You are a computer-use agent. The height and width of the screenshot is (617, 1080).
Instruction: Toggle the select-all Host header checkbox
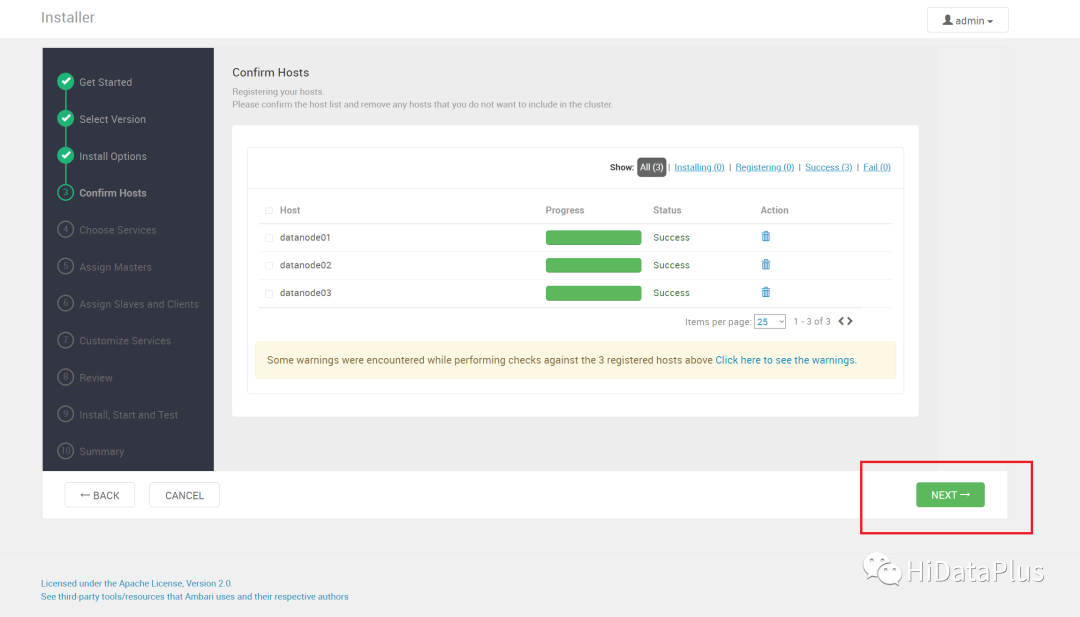[269, 211]
